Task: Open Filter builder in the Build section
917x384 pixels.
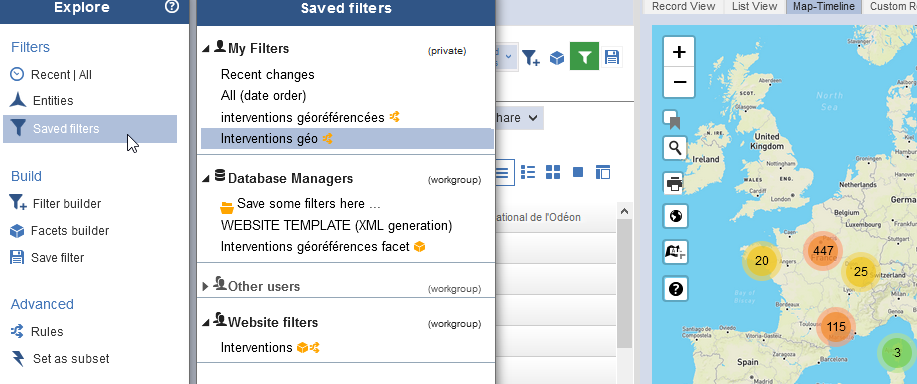Action: coord(67,203)
